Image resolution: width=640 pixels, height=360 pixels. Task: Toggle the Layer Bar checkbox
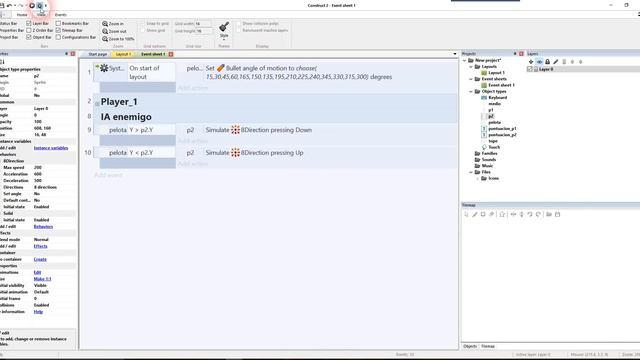[29, 24]
